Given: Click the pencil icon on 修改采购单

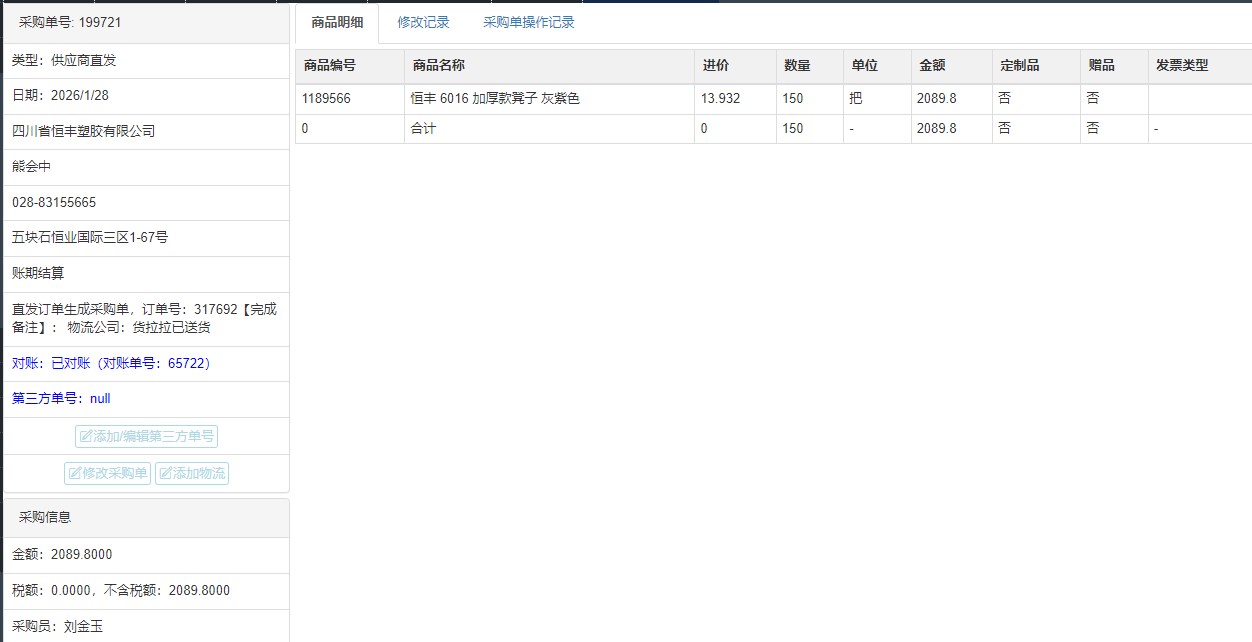Looking at the screenshot, I should click(75, 474).
